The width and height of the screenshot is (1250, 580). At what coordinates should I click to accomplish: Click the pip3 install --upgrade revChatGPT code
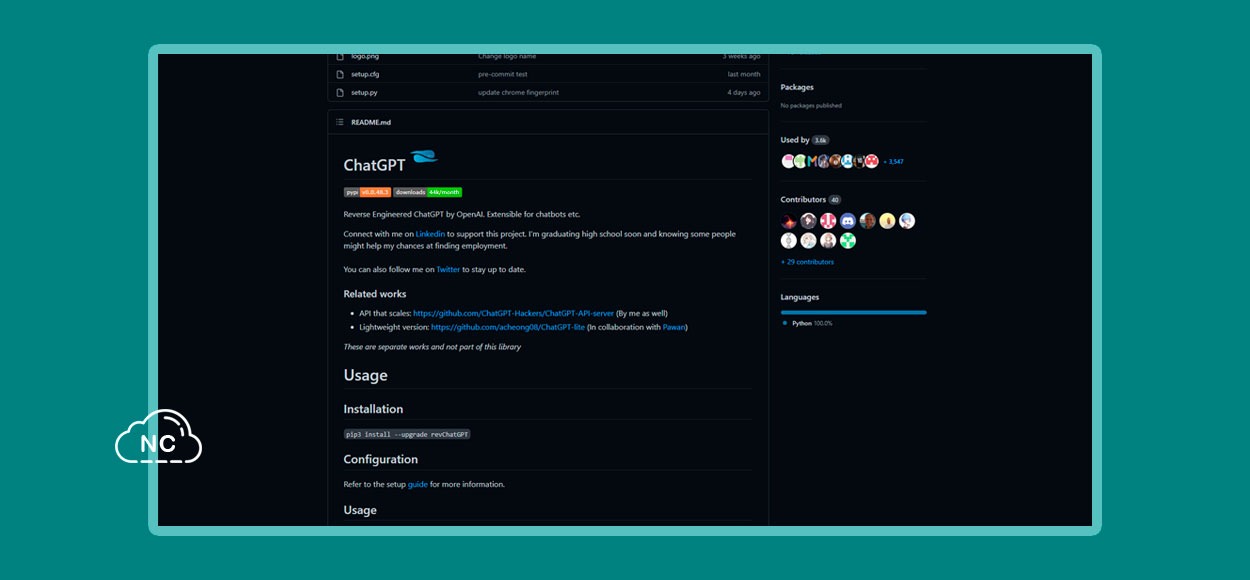click(407, 434)
